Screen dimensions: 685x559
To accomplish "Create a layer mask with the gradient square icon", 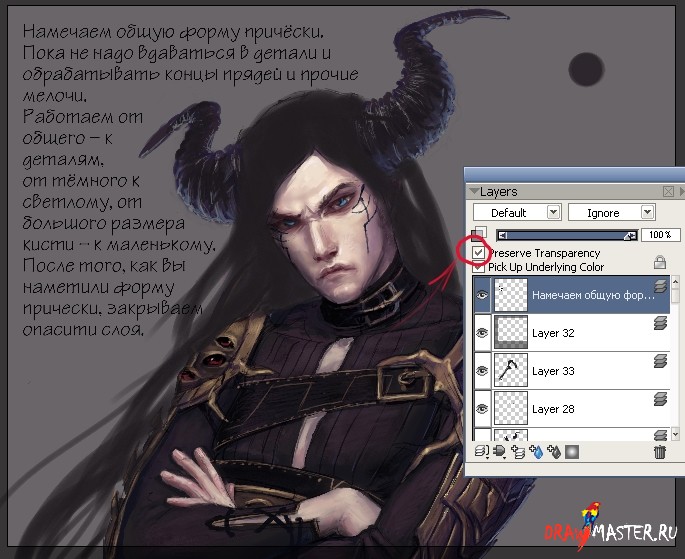I will [572, 452].
